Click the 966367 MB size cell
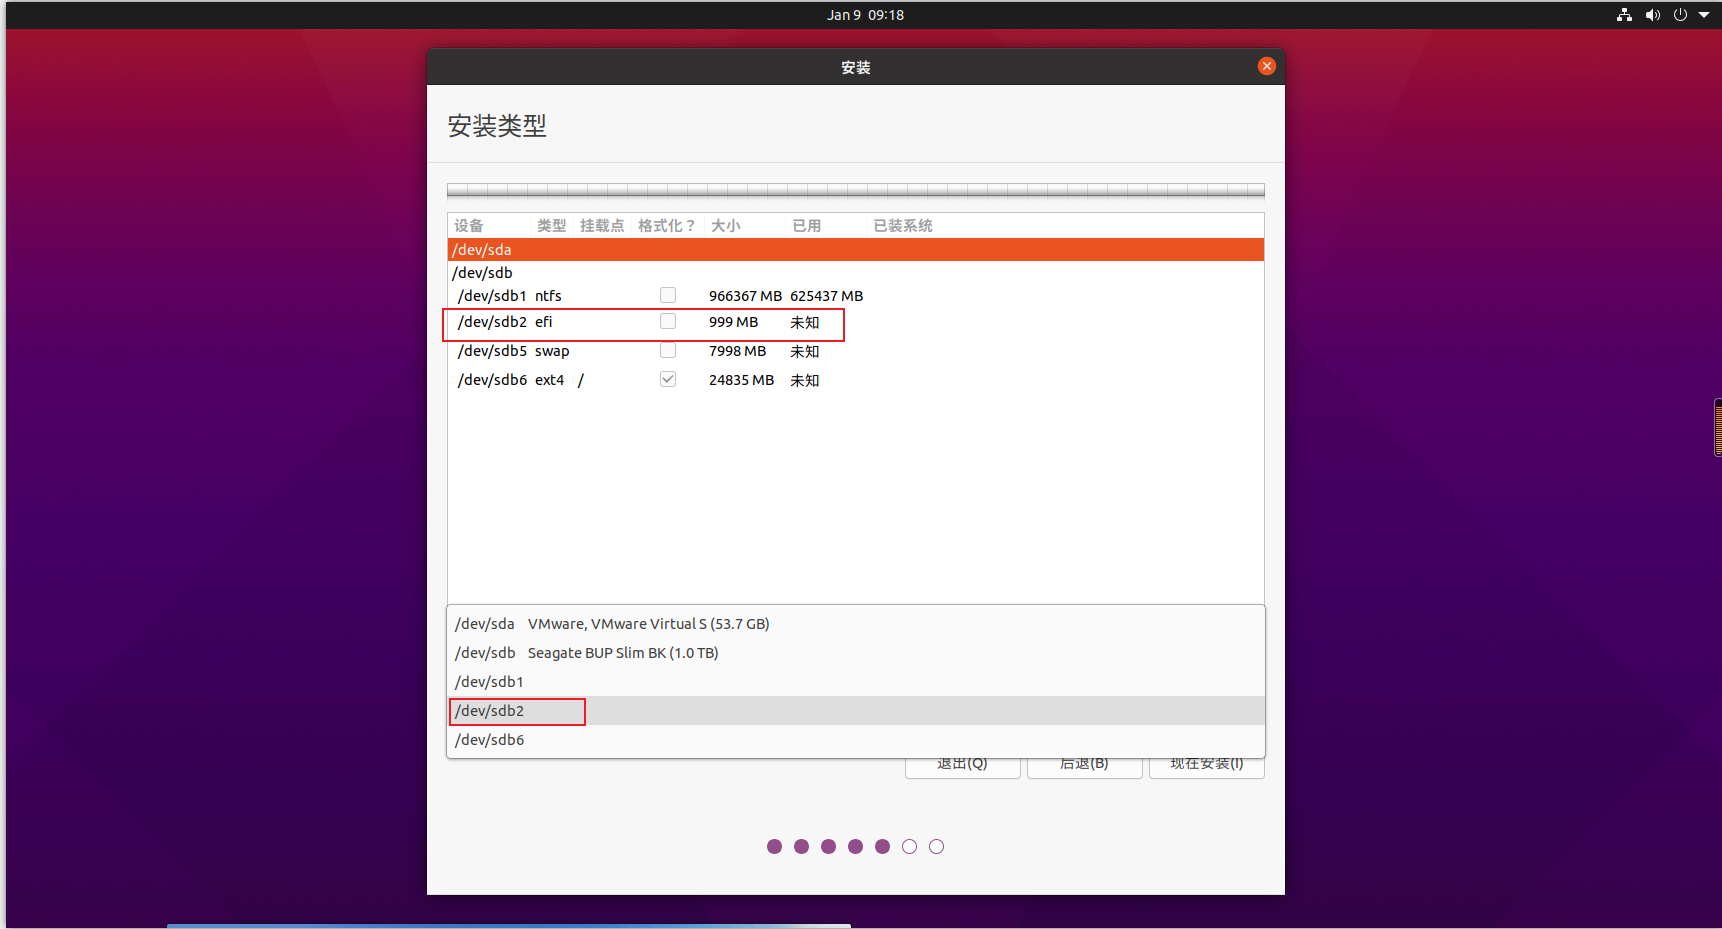1722x929 pixels. tap(745, 296)
